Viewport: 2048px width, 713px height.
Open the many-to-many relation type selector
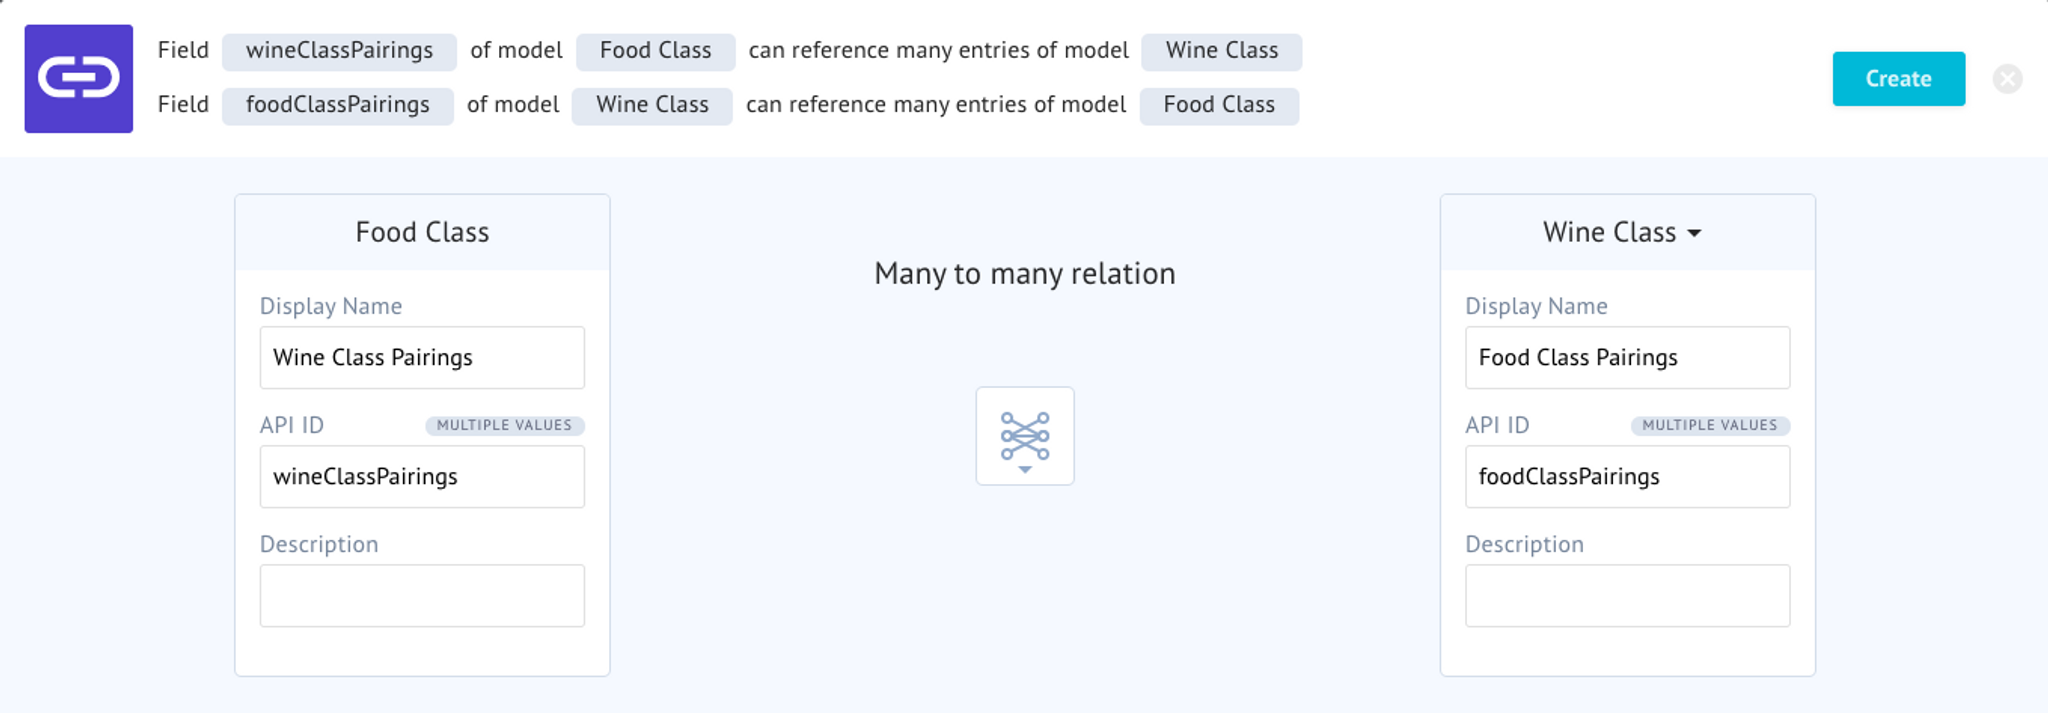(1025, 436)
